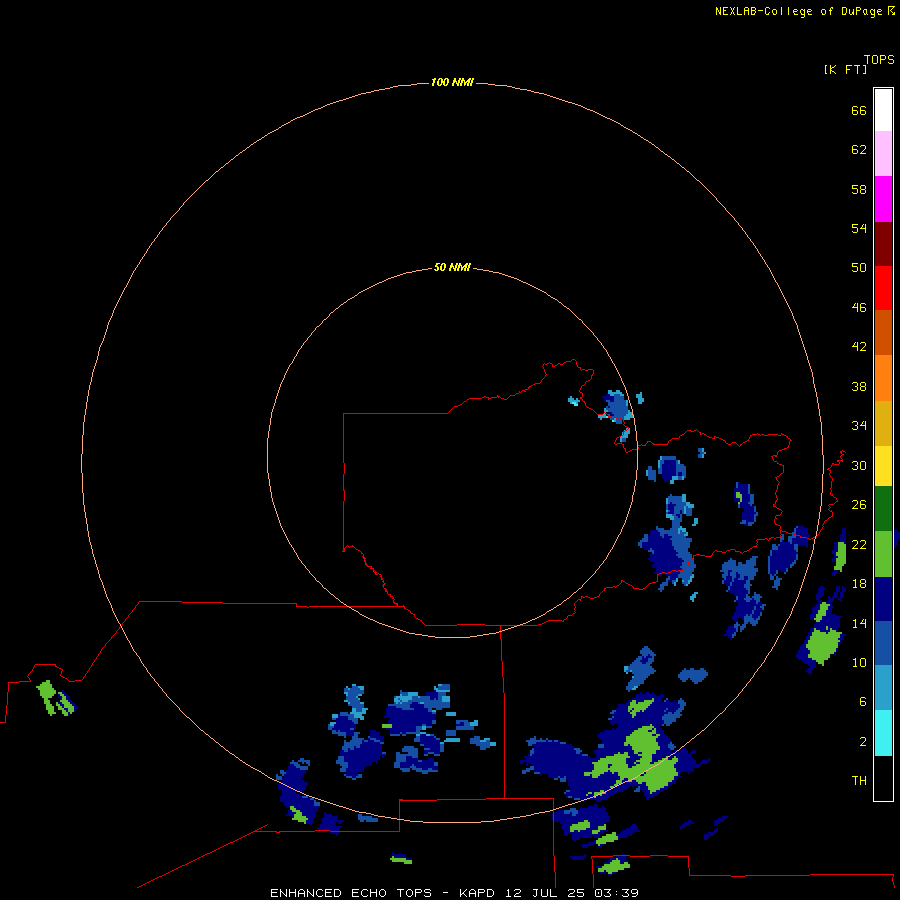The height and width of the screenshot is (900, 900).
Task: Click the light blue swatch between 6 and 10
Action: click(883, 688)
